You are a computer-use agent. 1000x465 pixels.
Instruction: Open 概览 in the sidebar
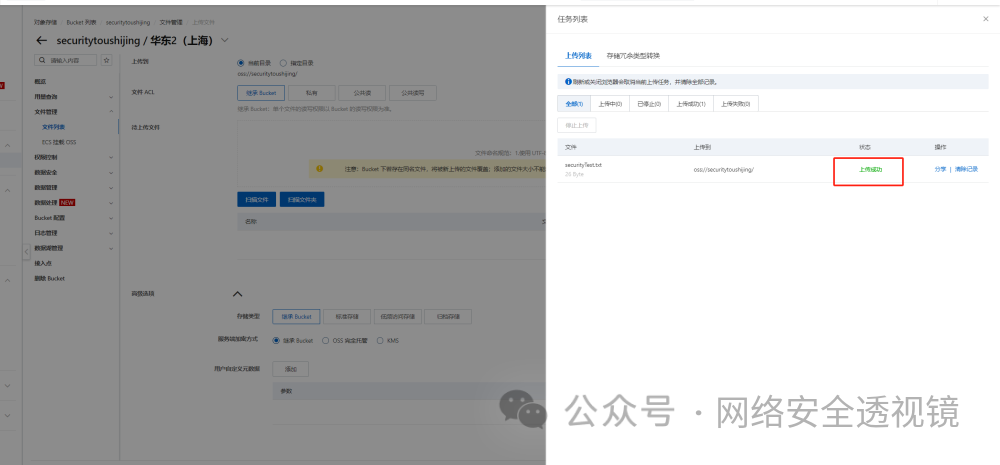click(x=40, y=82)
